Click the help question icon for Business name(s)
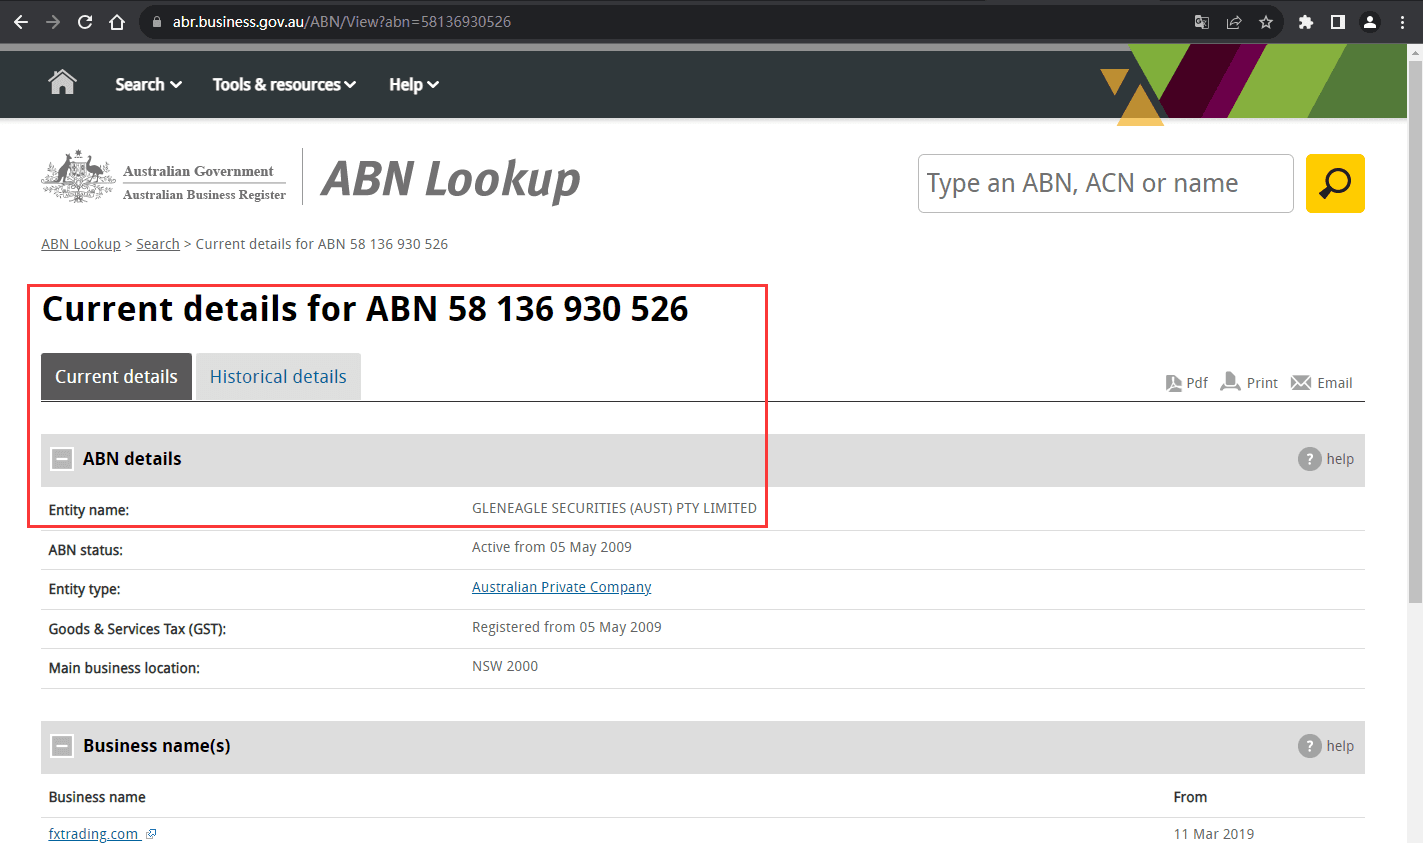 coord(1310,746)
